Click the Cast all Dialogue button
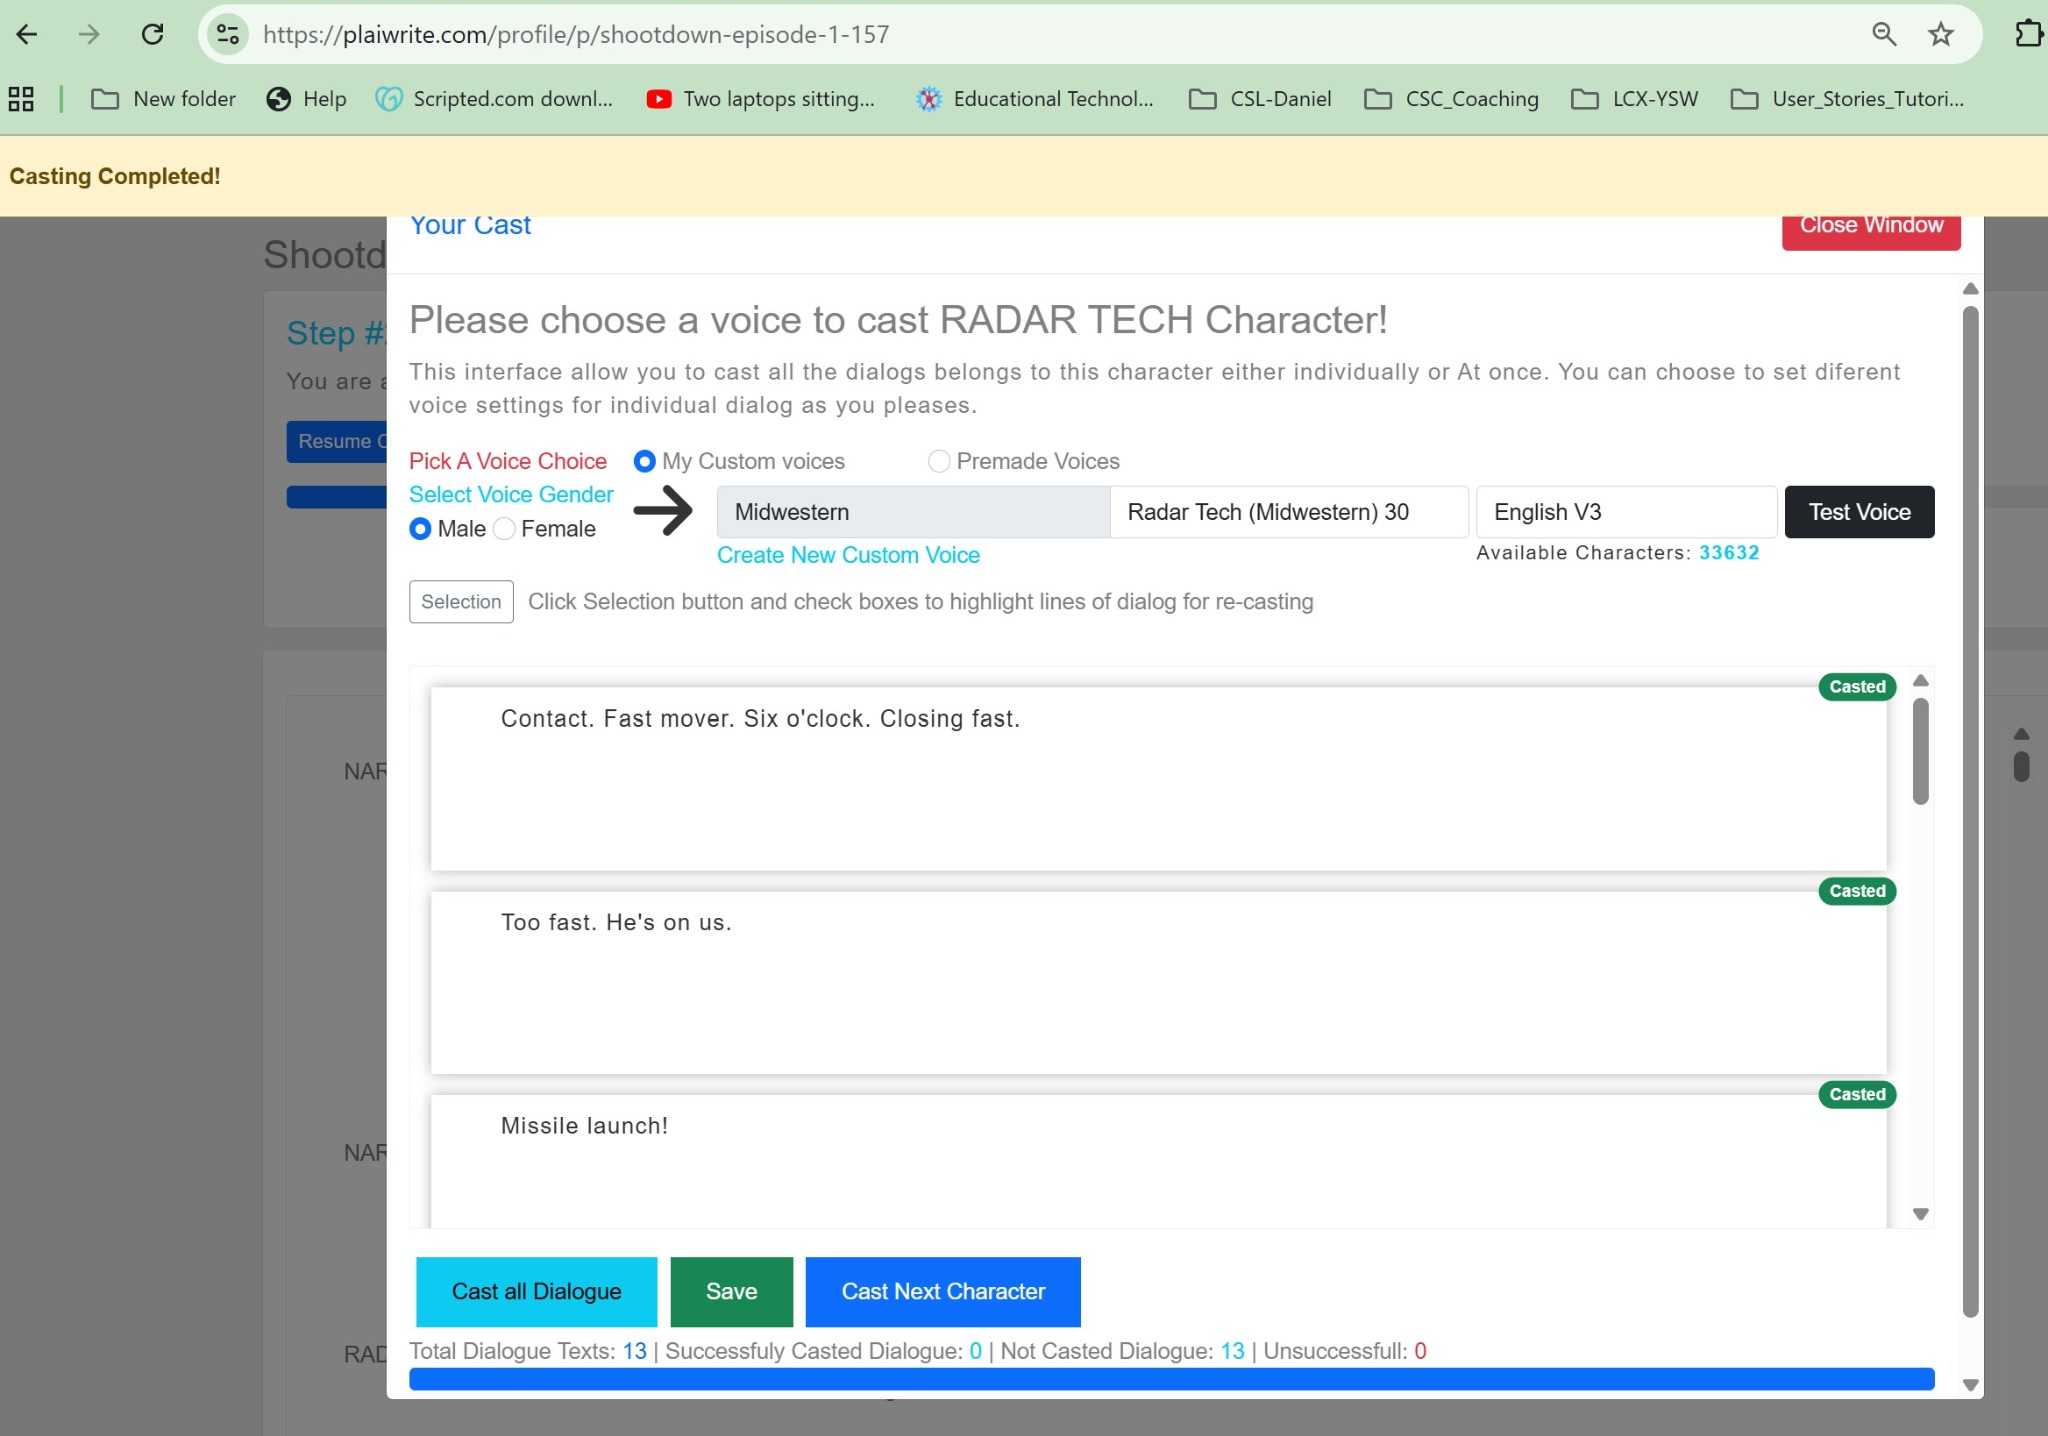 tap(536, 1291)
